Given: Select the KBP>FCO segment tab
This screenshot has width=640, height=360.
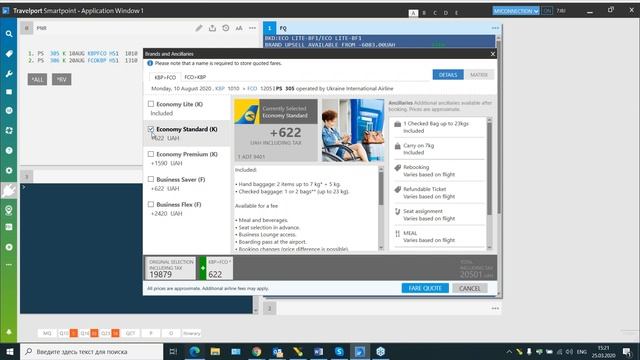Looking at the screenshot, I should click(x=165, y=77).
